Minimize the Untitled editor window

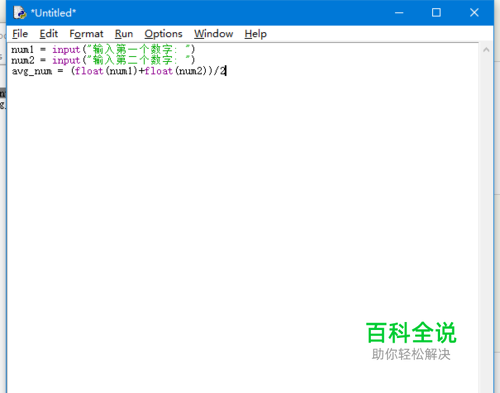(399, 13)
